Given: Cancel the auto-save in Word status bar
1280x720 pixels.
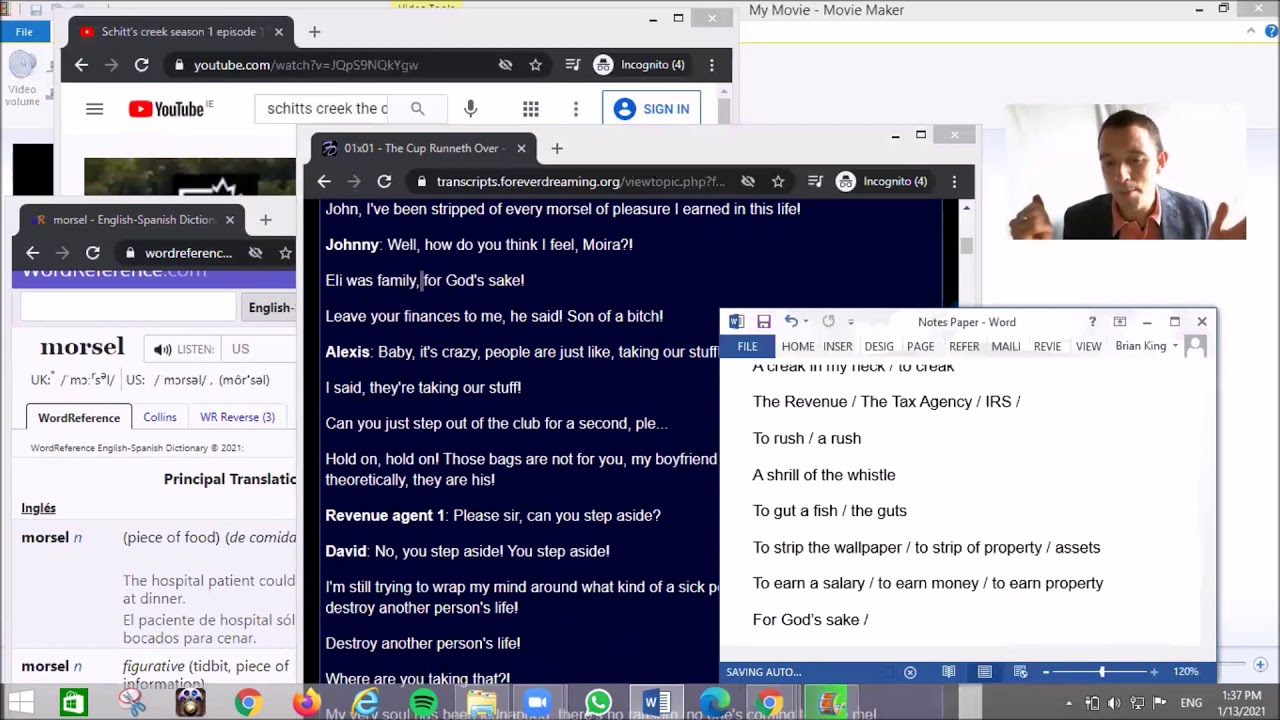Looking at the screenshot, I should coord(910,672).
